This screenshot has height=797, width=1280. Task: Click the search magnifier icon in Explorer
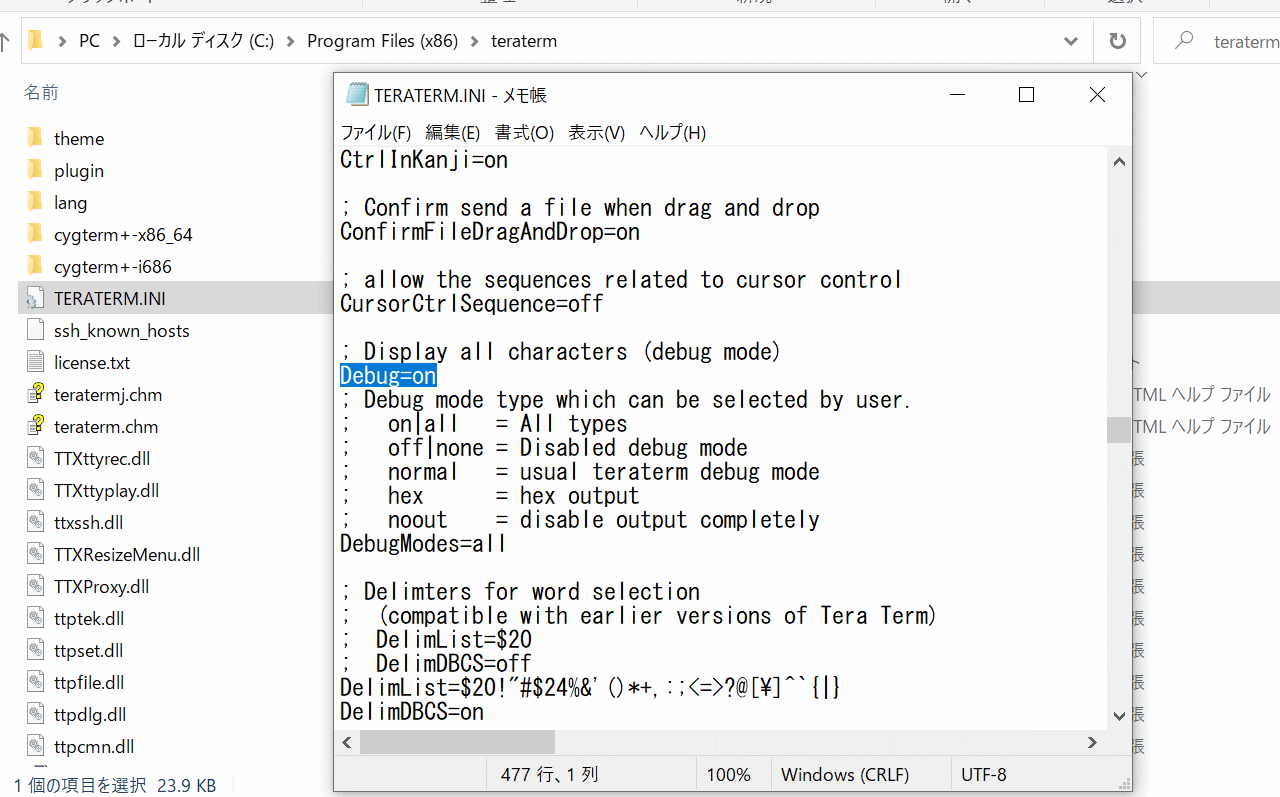pyautogui.click(x=1185, y=41)
